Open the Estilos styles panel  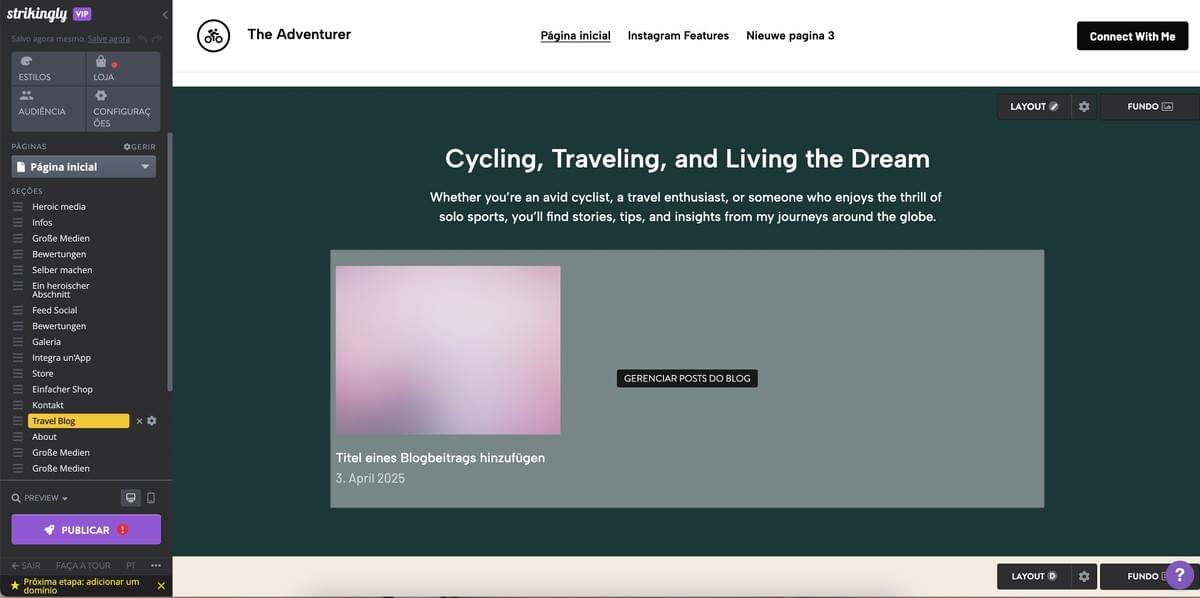(x=48, y=68)
